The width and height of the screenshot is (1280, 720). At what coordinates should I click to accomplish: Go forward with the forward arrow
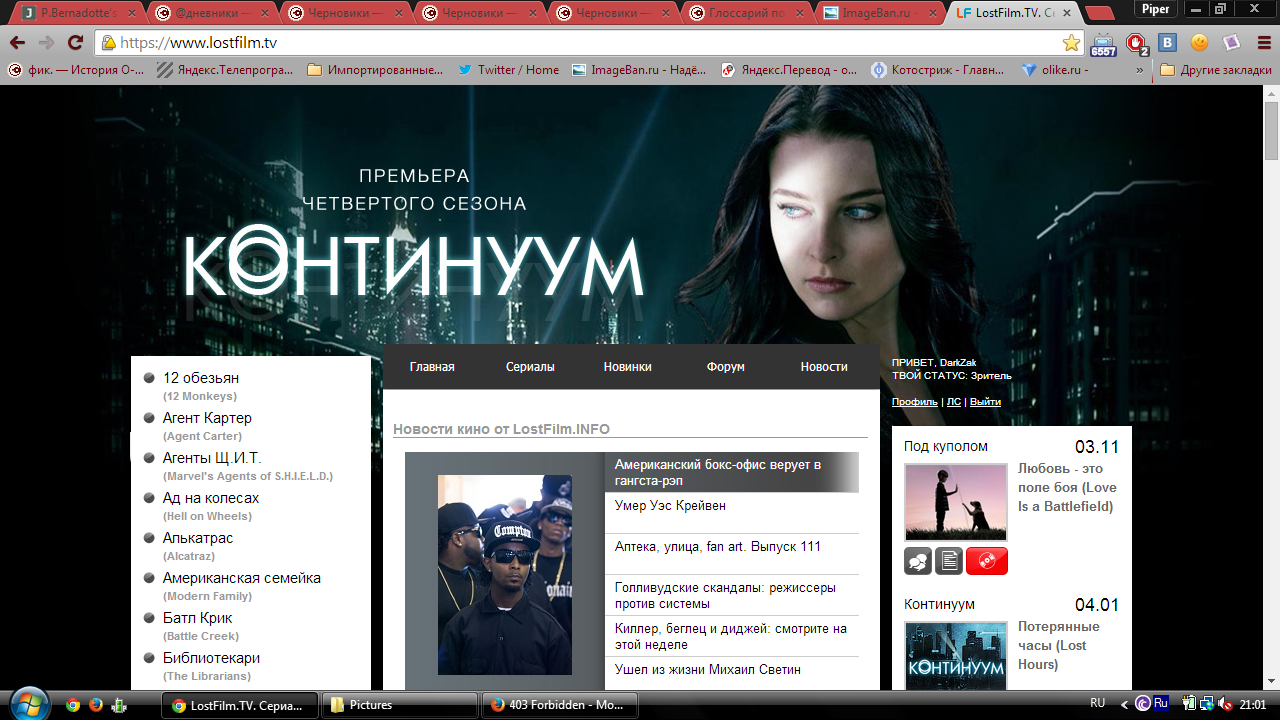46,43
